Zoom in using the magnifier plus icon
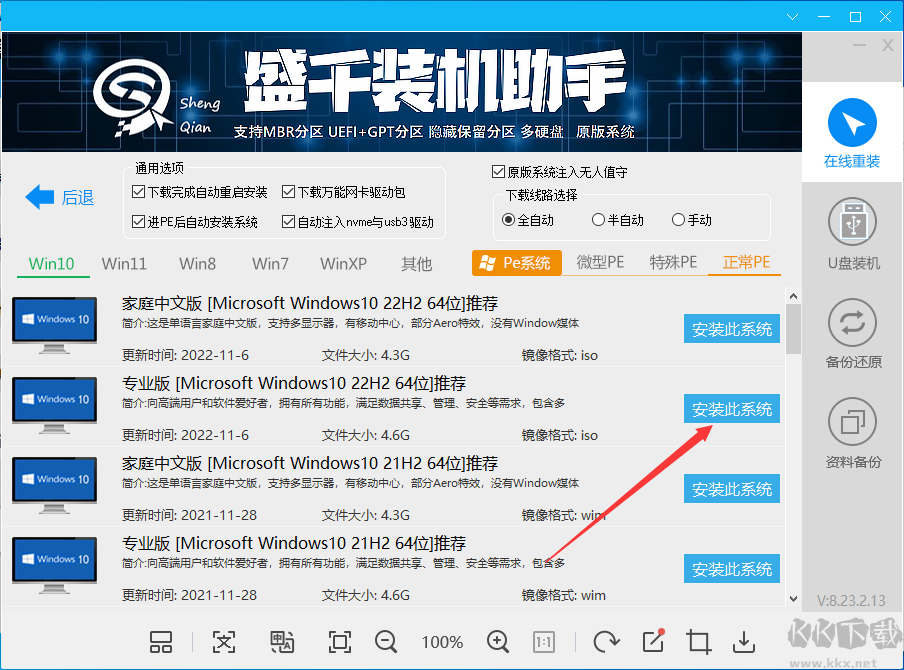 click(x=497, y=642)
